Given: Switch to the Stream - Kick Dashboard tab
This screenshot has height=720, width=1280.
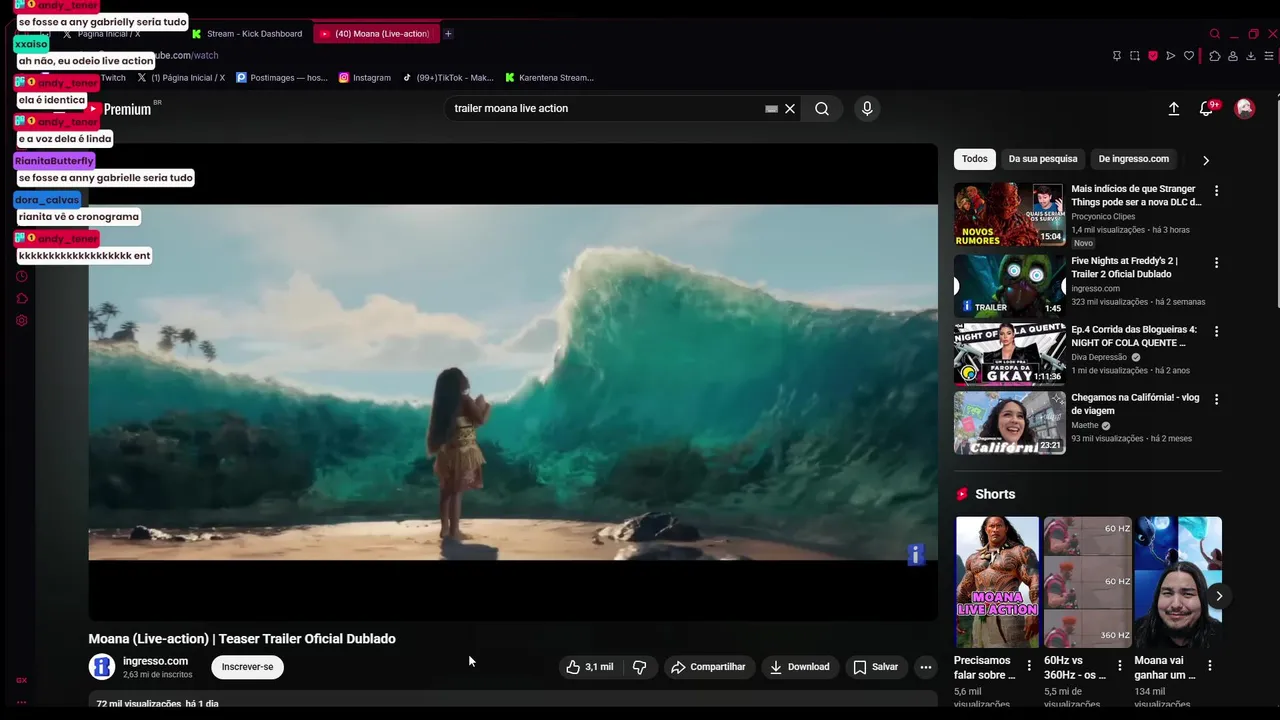Looking at the screenshot, I should [x=247, y=34].
